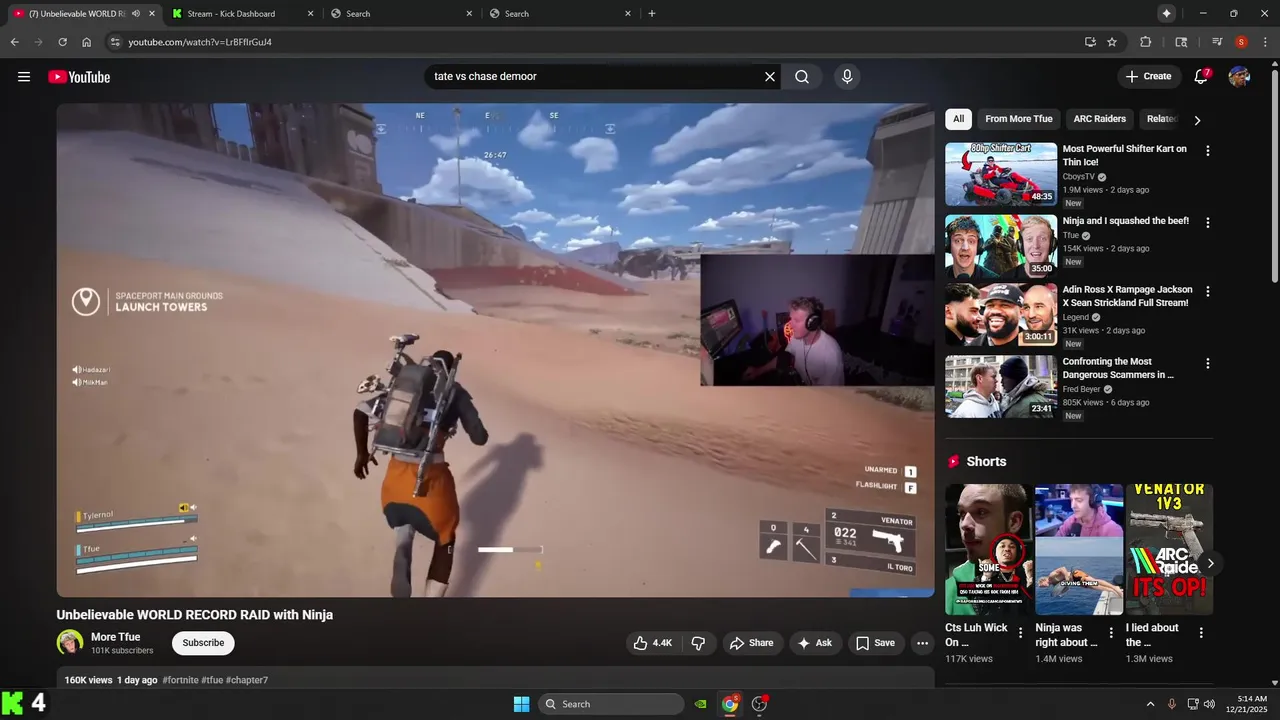The image size is (1280, 720).
Task: Reload the current page
Action: tap(62, 42)
